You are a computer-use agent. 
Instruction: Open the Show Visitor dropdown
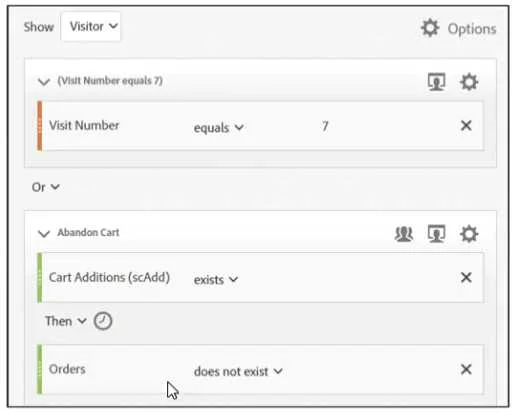(x=91, y=26)
